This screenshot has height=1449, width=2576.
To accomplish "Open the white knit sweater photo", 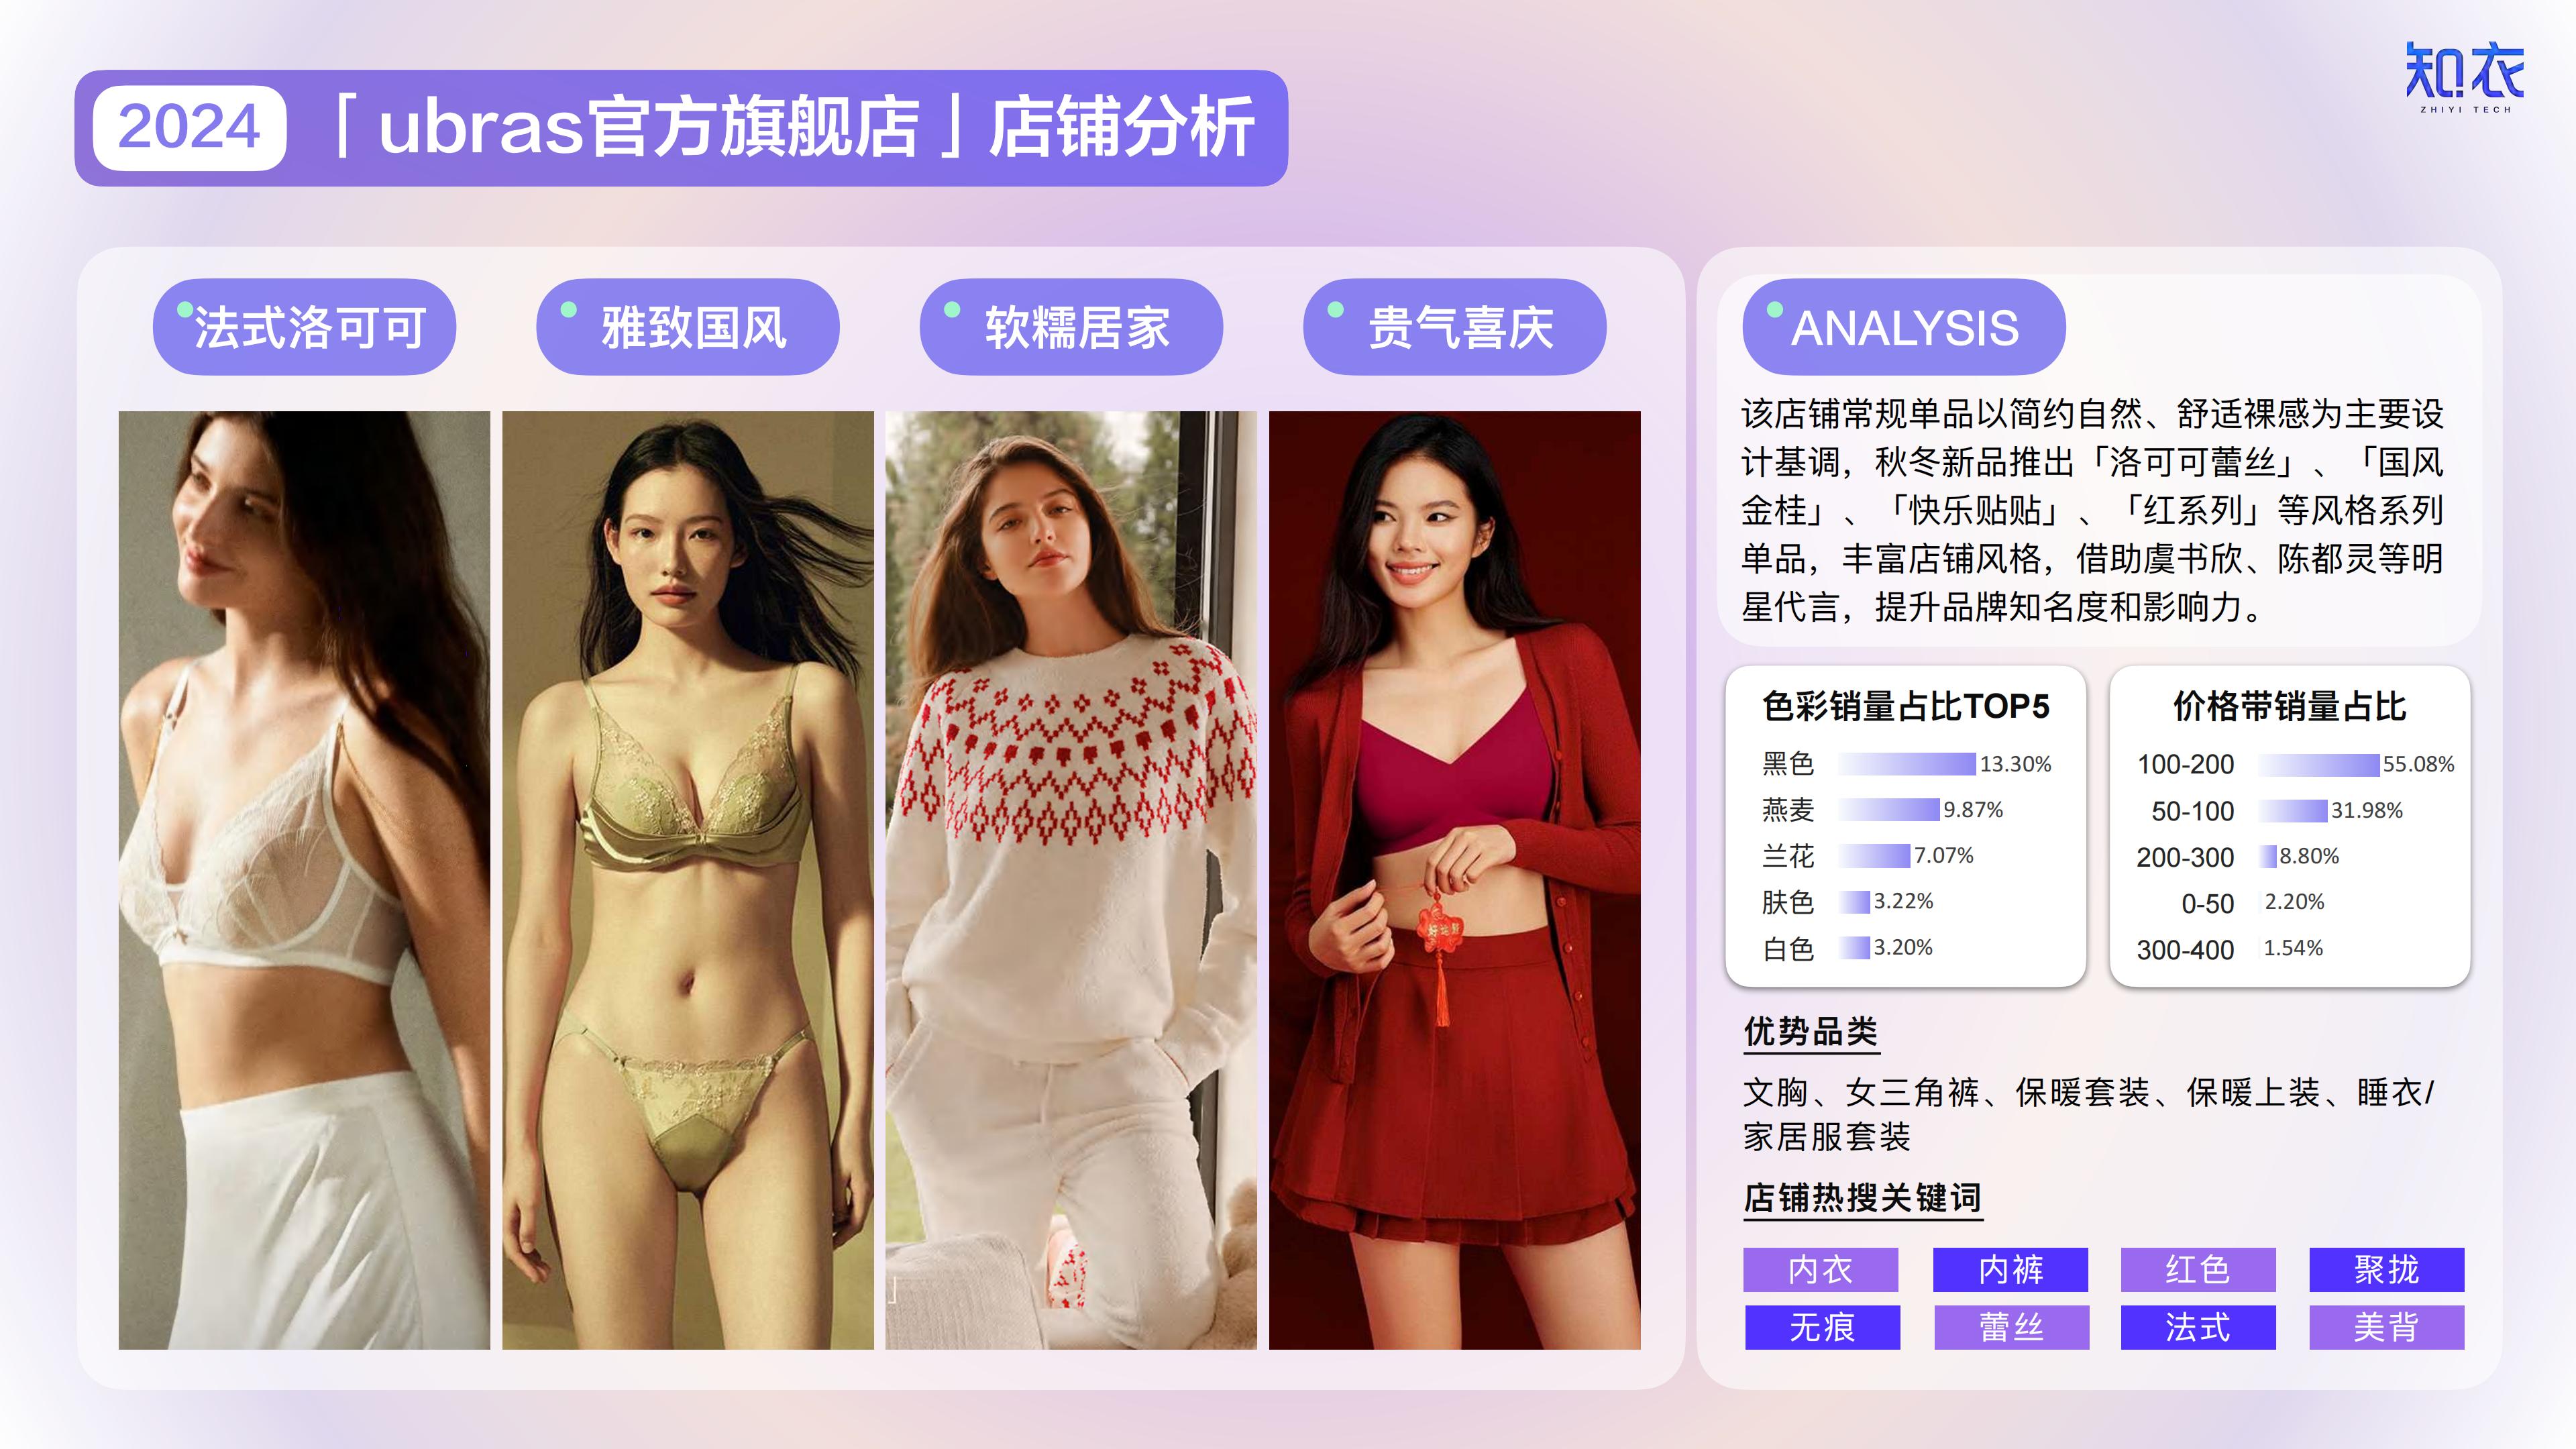I will tap(1071, 880).
